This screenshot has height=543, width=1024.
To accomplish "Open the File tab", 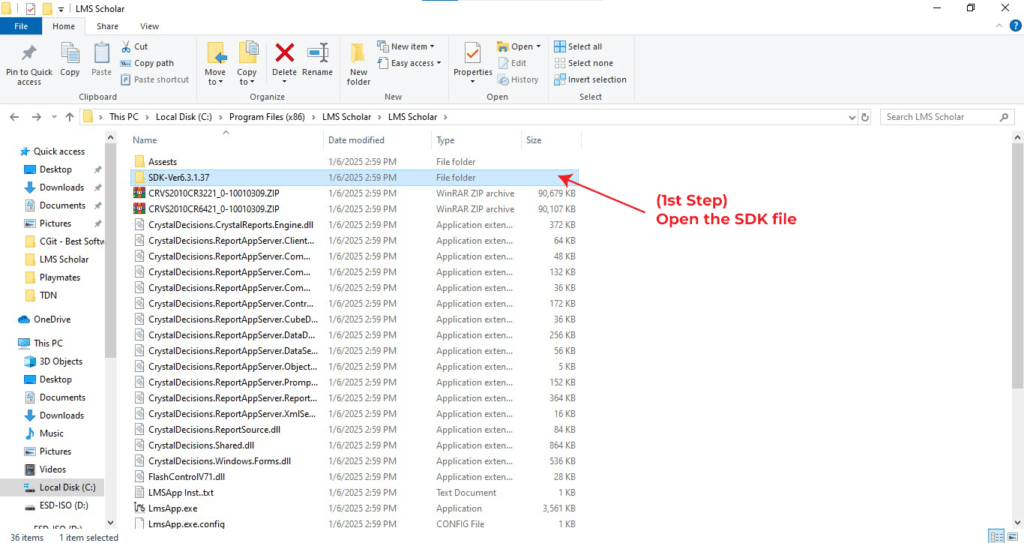I will (21, 26).
